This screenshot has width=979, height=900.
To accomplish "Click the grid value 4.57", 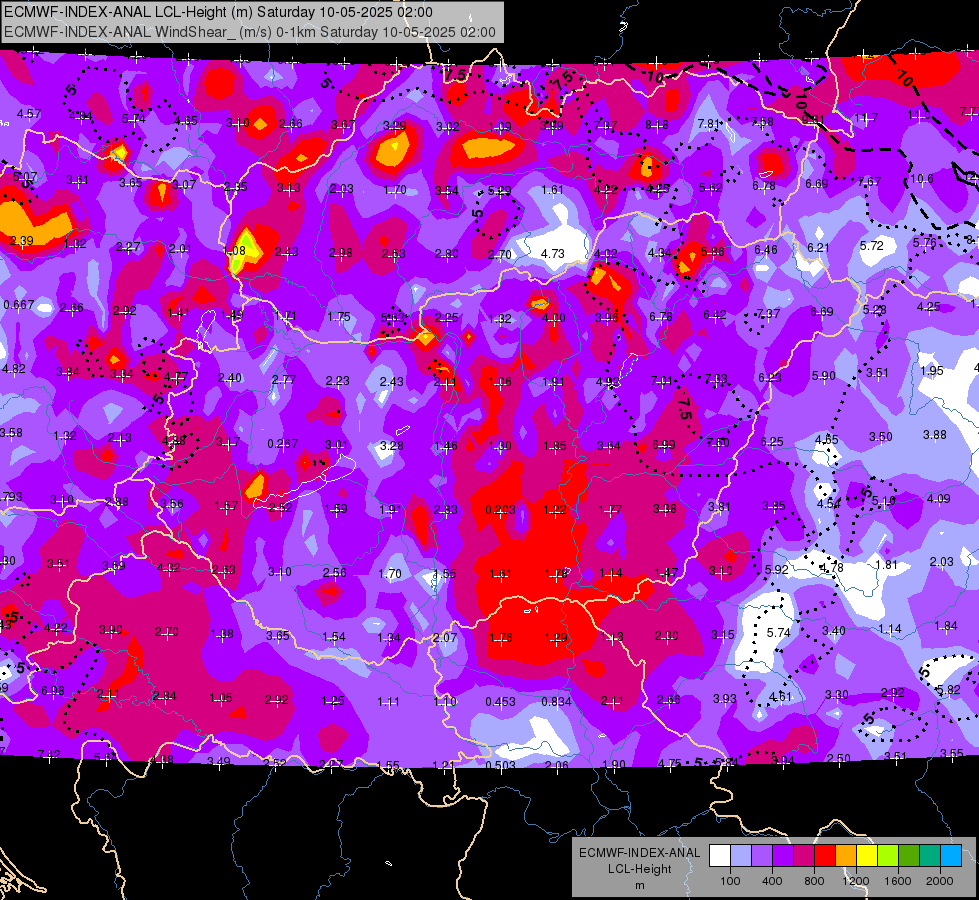I will click(29, 114).
